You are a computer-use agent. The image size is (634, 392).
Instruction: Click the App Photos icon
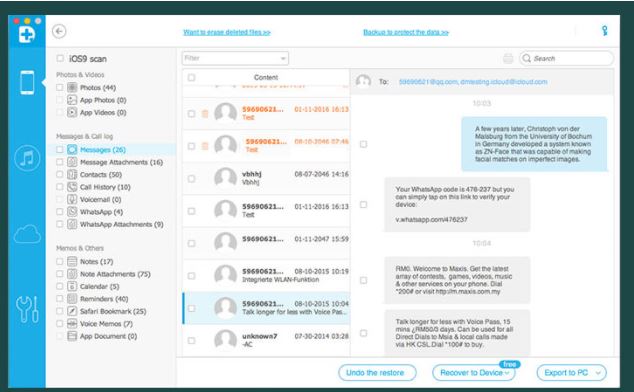(72, 100)
